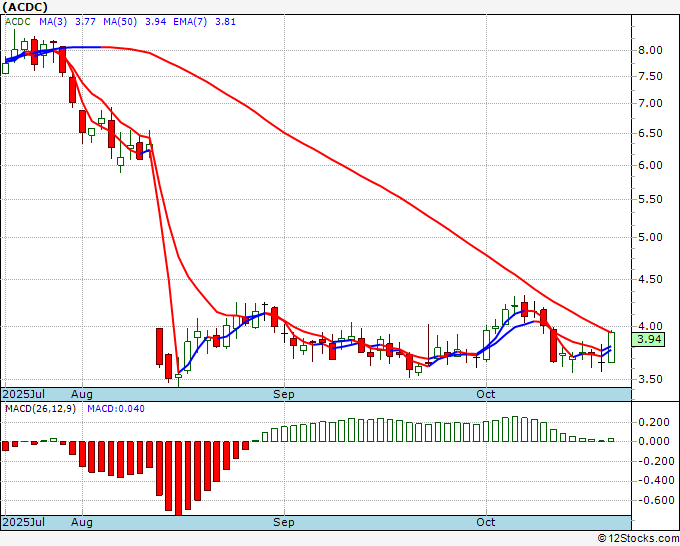
Task: Click the MACD:0.040 value label
Action: click(116, 409)
